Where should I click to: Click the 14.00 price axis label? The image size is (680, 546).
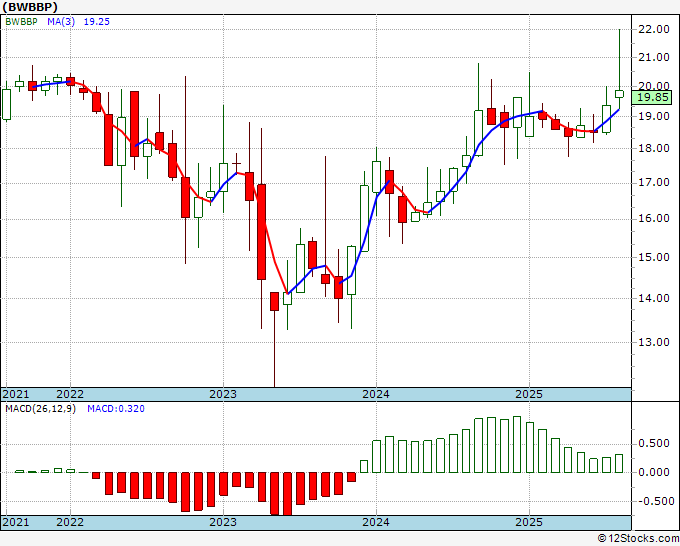pyautogui.click(x=654, y=298)
